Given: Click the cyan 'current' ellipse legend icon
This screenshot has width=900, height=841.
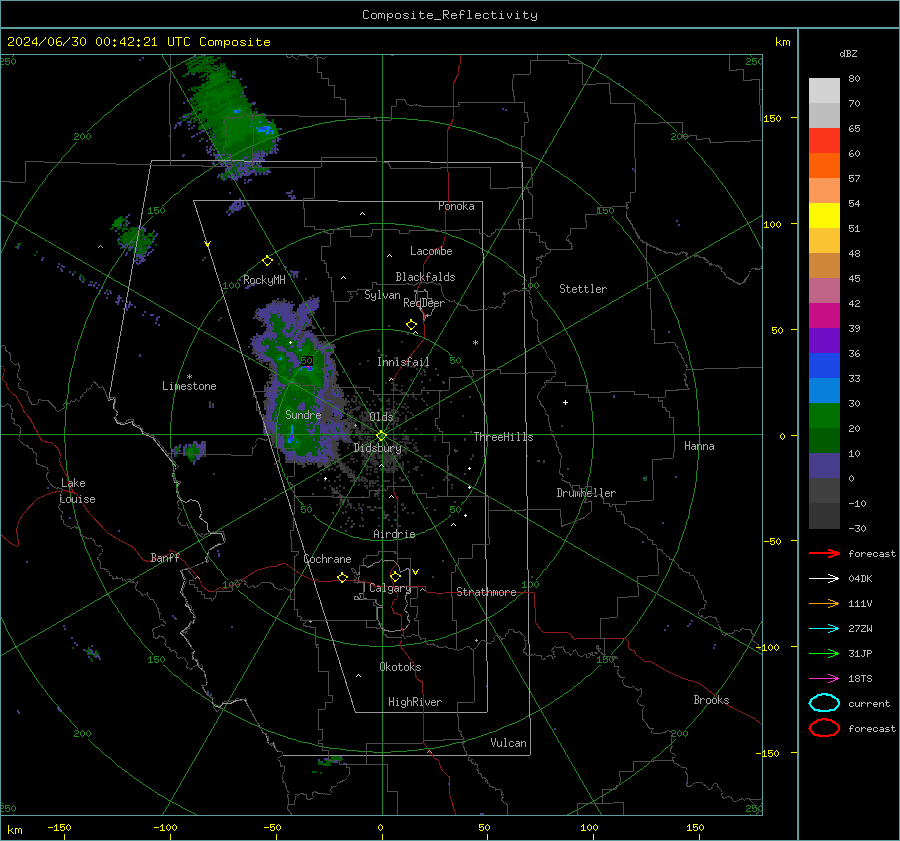Looking at the screenshot, I should point(824,703).
